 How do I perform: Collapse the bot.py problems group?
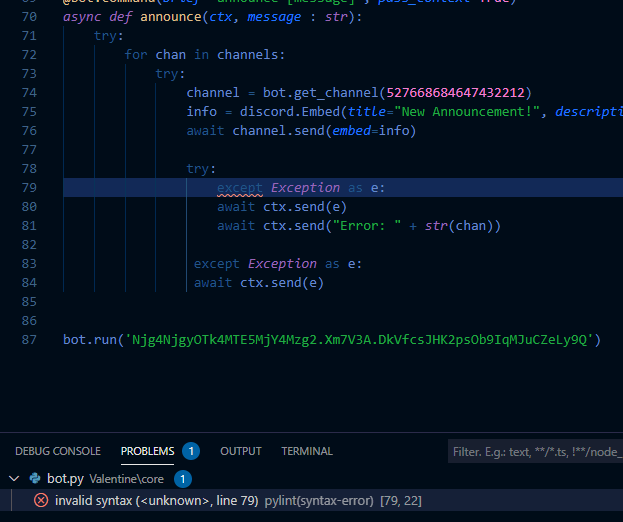14,478
